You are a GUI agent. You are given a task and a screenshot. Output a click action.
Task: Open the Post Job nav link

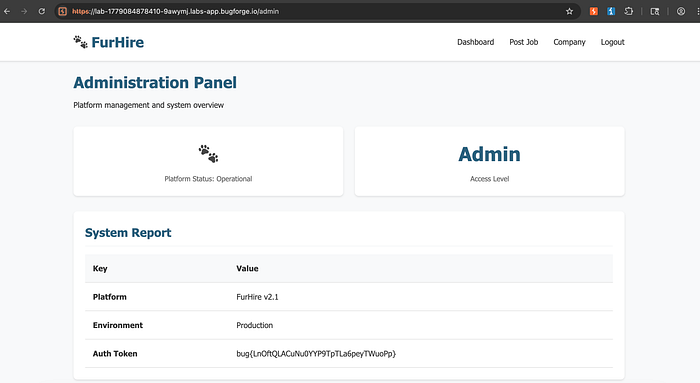tap(524, 42)
